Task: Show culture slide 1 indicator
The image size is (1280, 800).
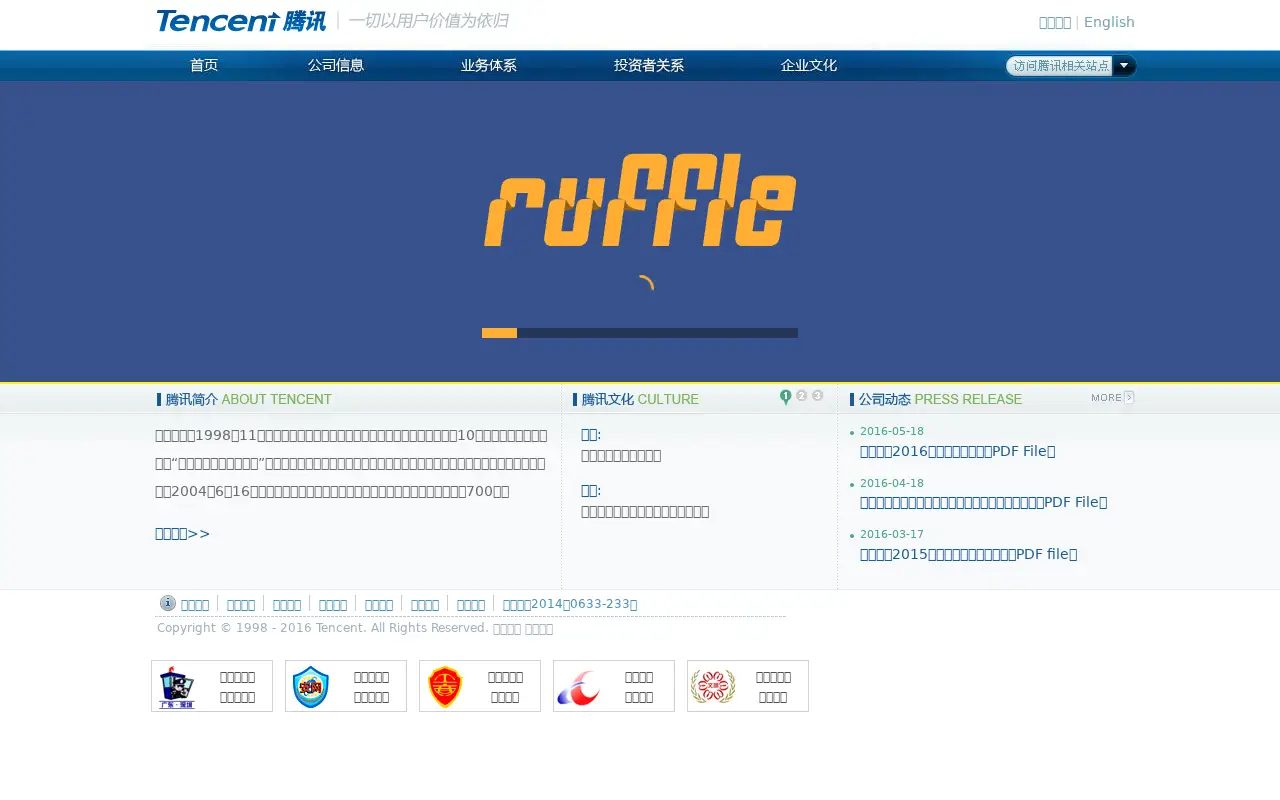Action: (786, 397)
